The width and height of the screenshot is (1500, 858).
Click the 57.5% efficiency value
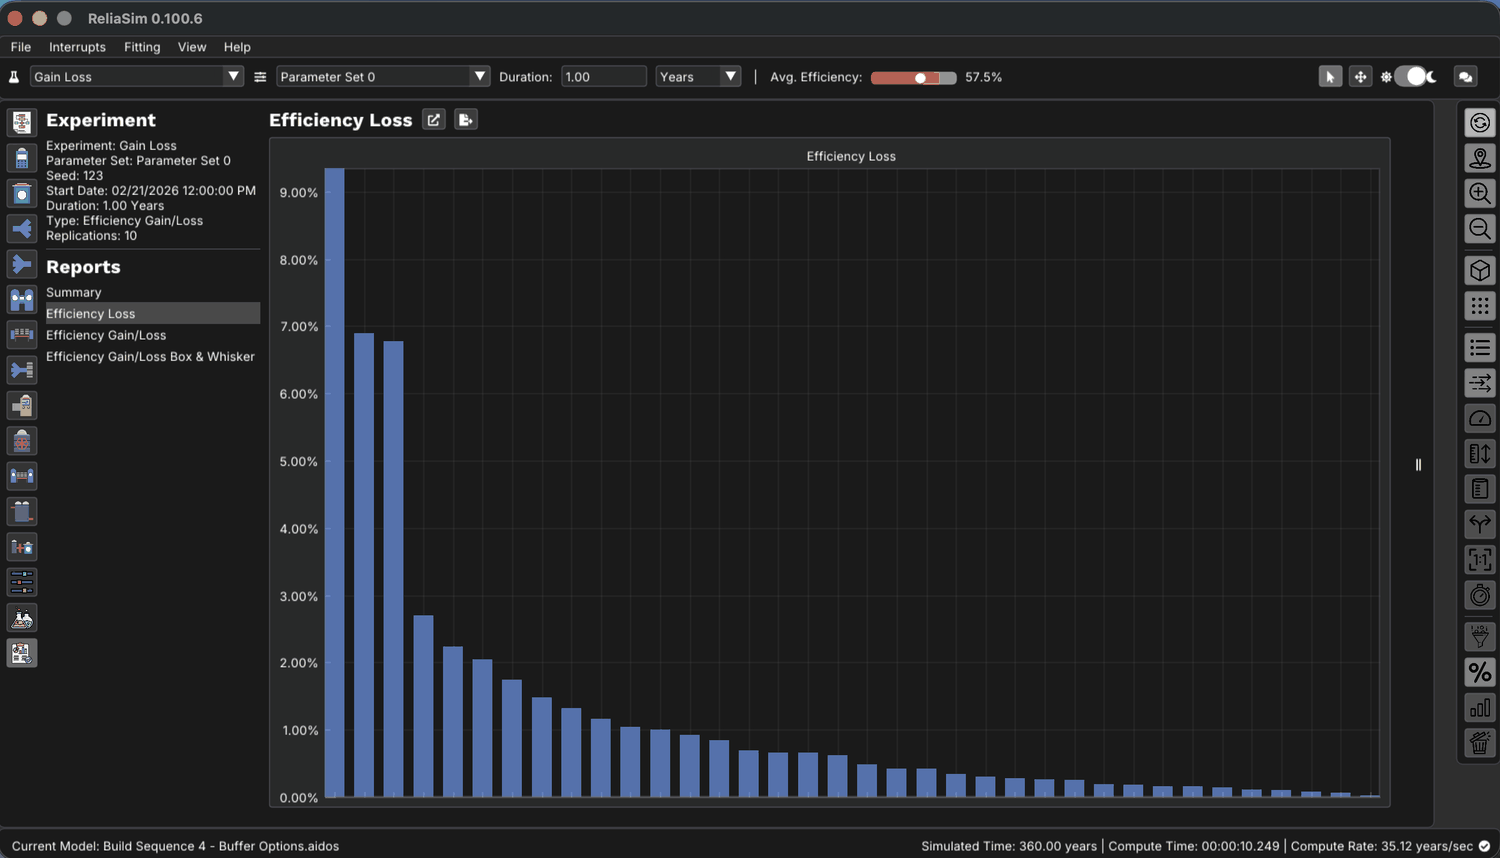pyautogui.click(x=984, y=77)
